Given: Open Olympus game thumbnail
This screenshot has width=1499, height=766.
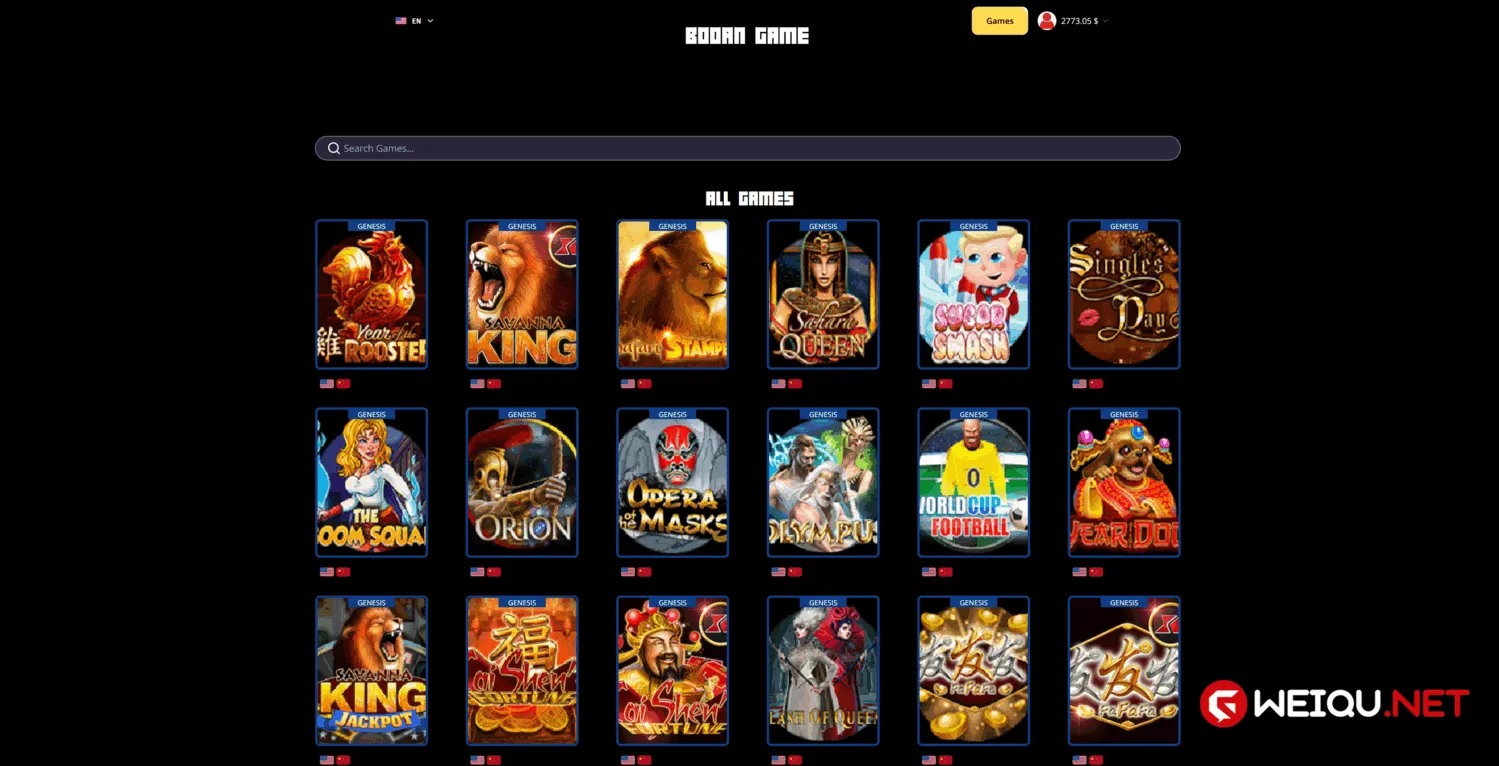Looking at the screenshot, I should [x=823, y=483].
